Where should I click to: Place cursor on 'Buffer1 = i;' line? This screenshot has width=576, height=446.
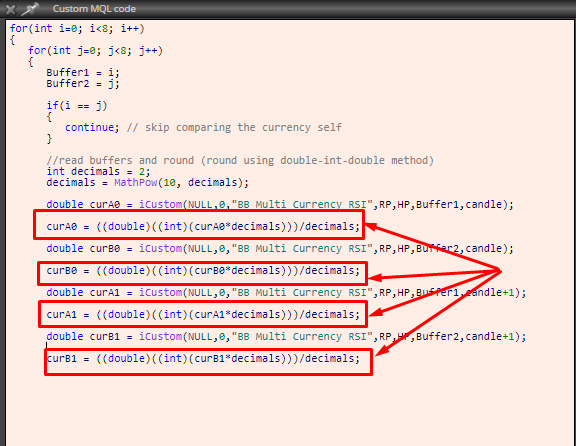[83, 72]
